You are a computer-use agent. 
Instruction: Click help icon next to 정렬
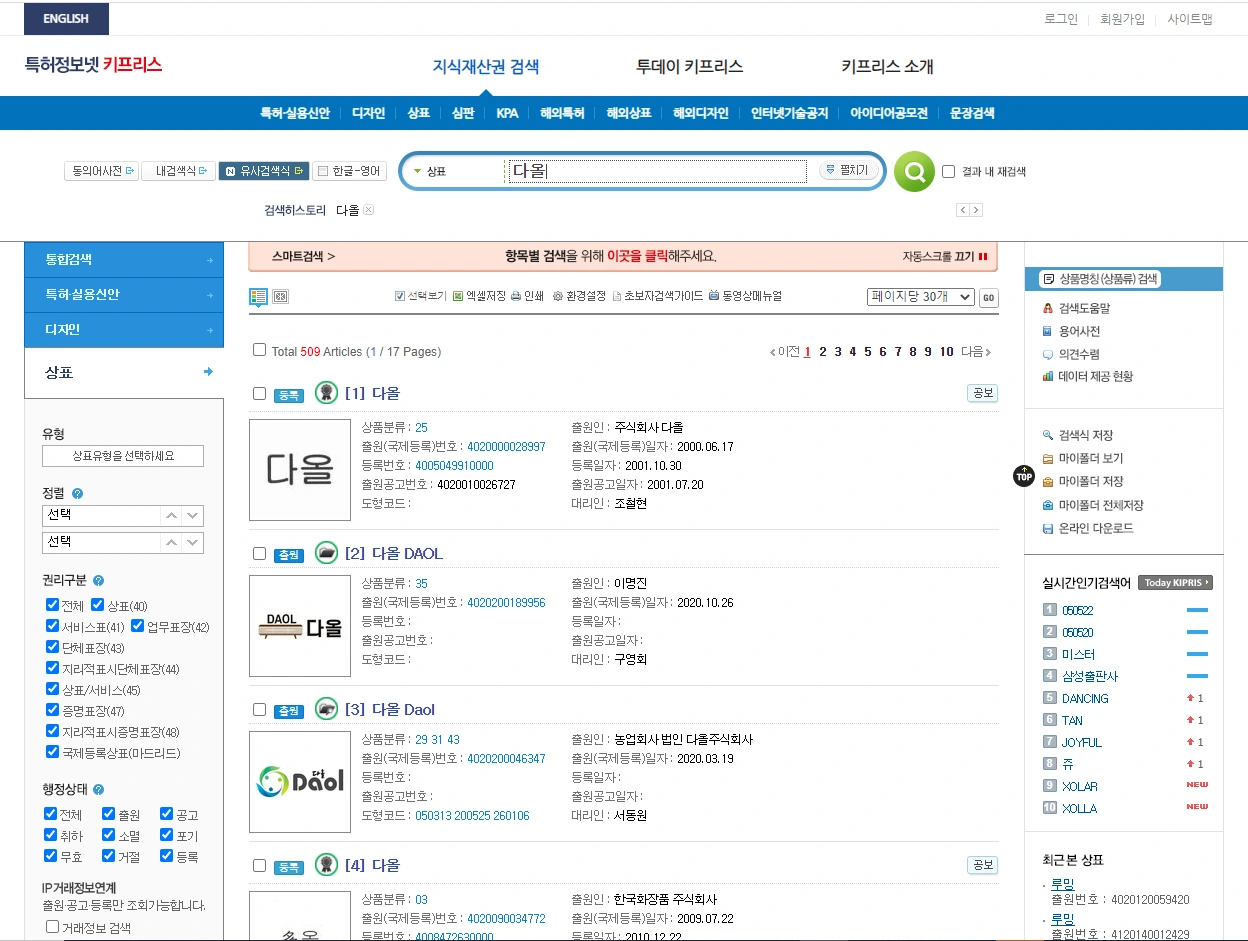[x=78, y=493]
